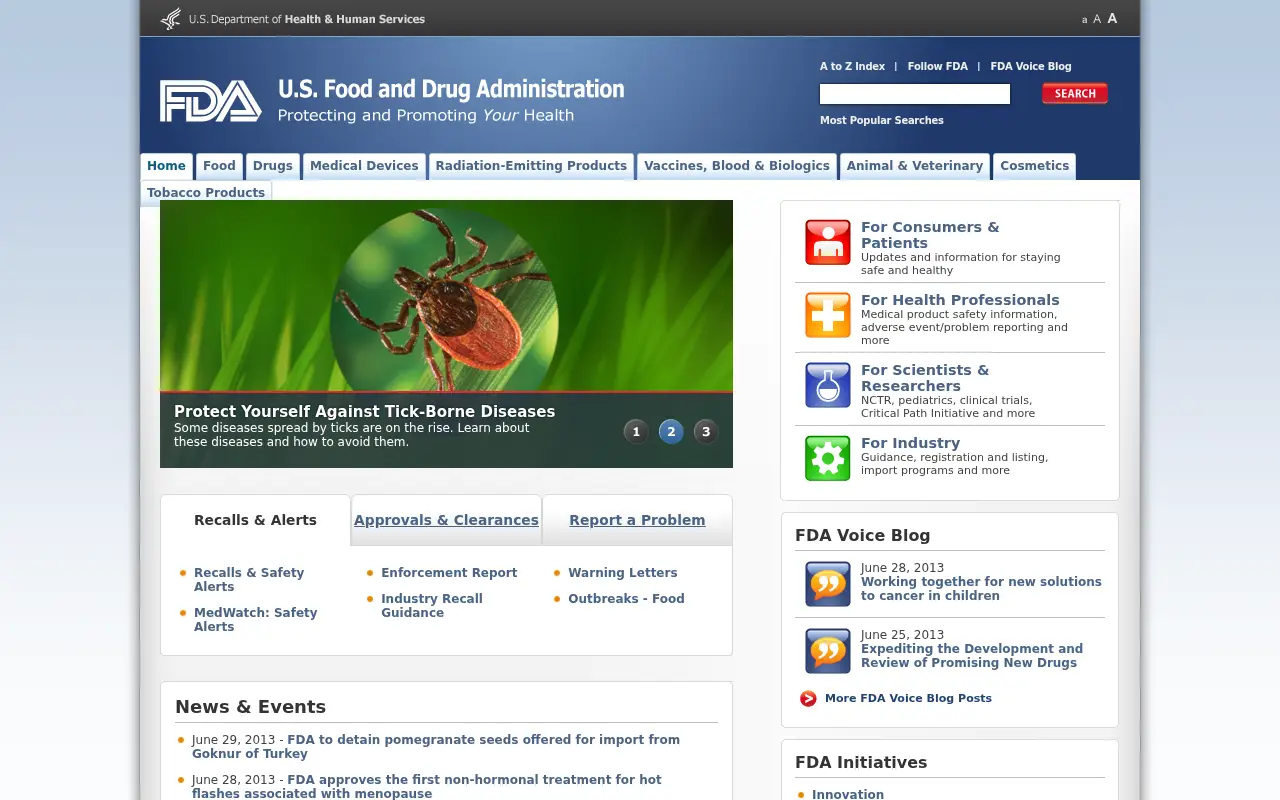Open the For Consumers & Patients heading link
The width and height of the screenshot is (1280, 800).
930,235
